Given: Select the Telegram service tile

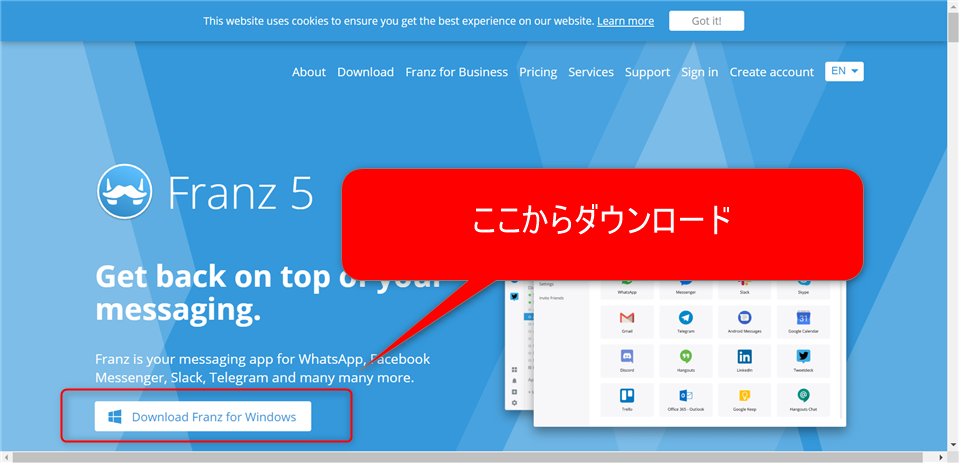Looking at the screenshot, I should point(686,322).
